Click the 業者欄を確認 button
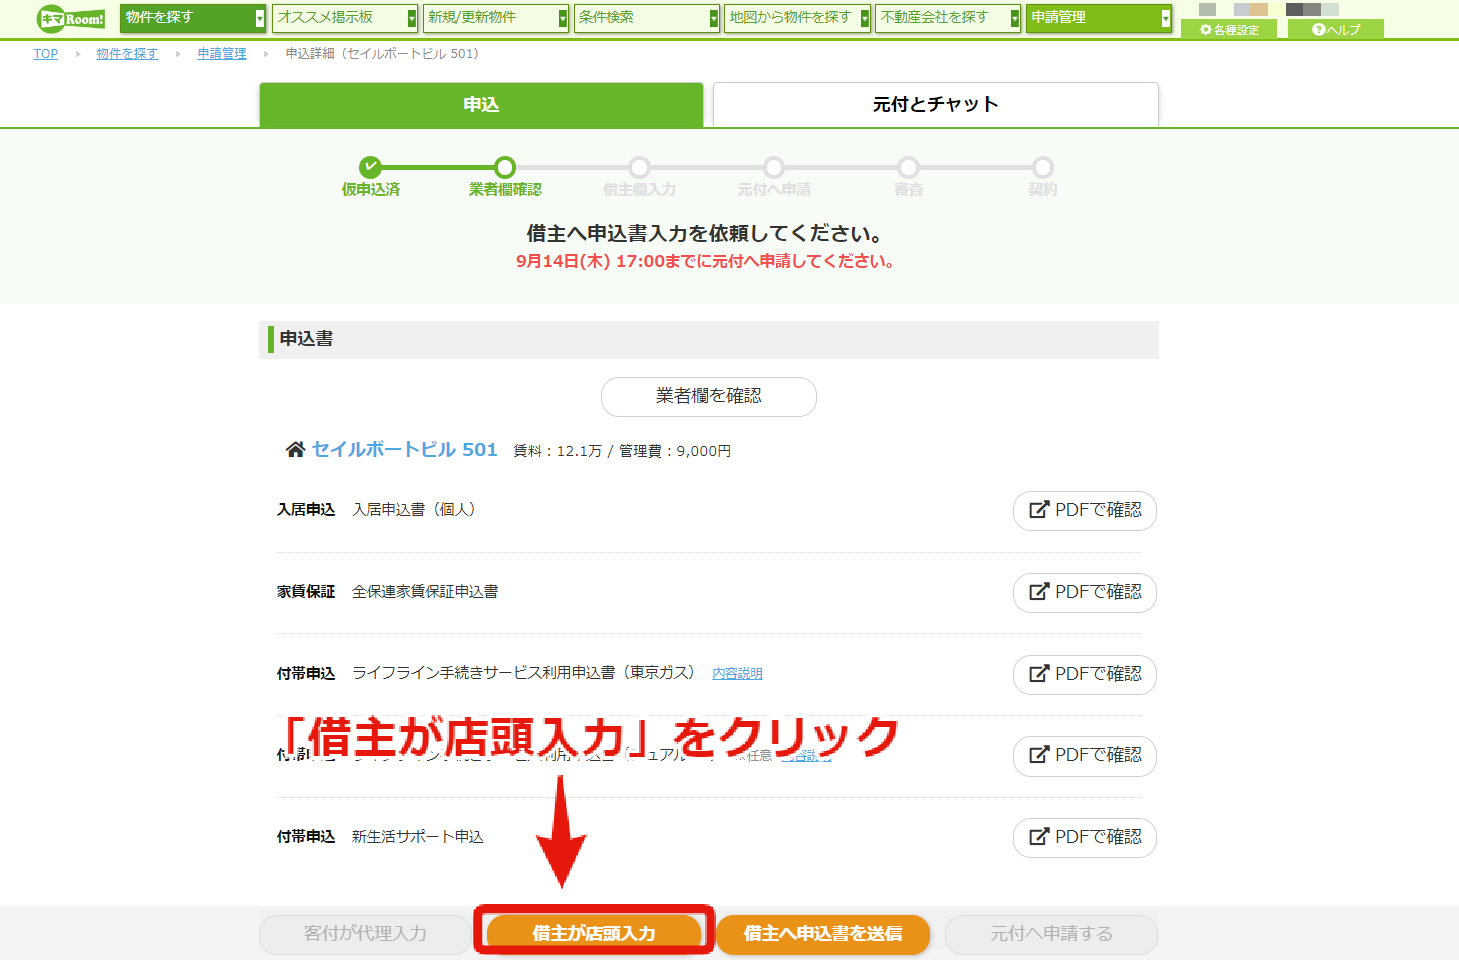This screenshot has width=1459, height=960. (x=709, y=397)
